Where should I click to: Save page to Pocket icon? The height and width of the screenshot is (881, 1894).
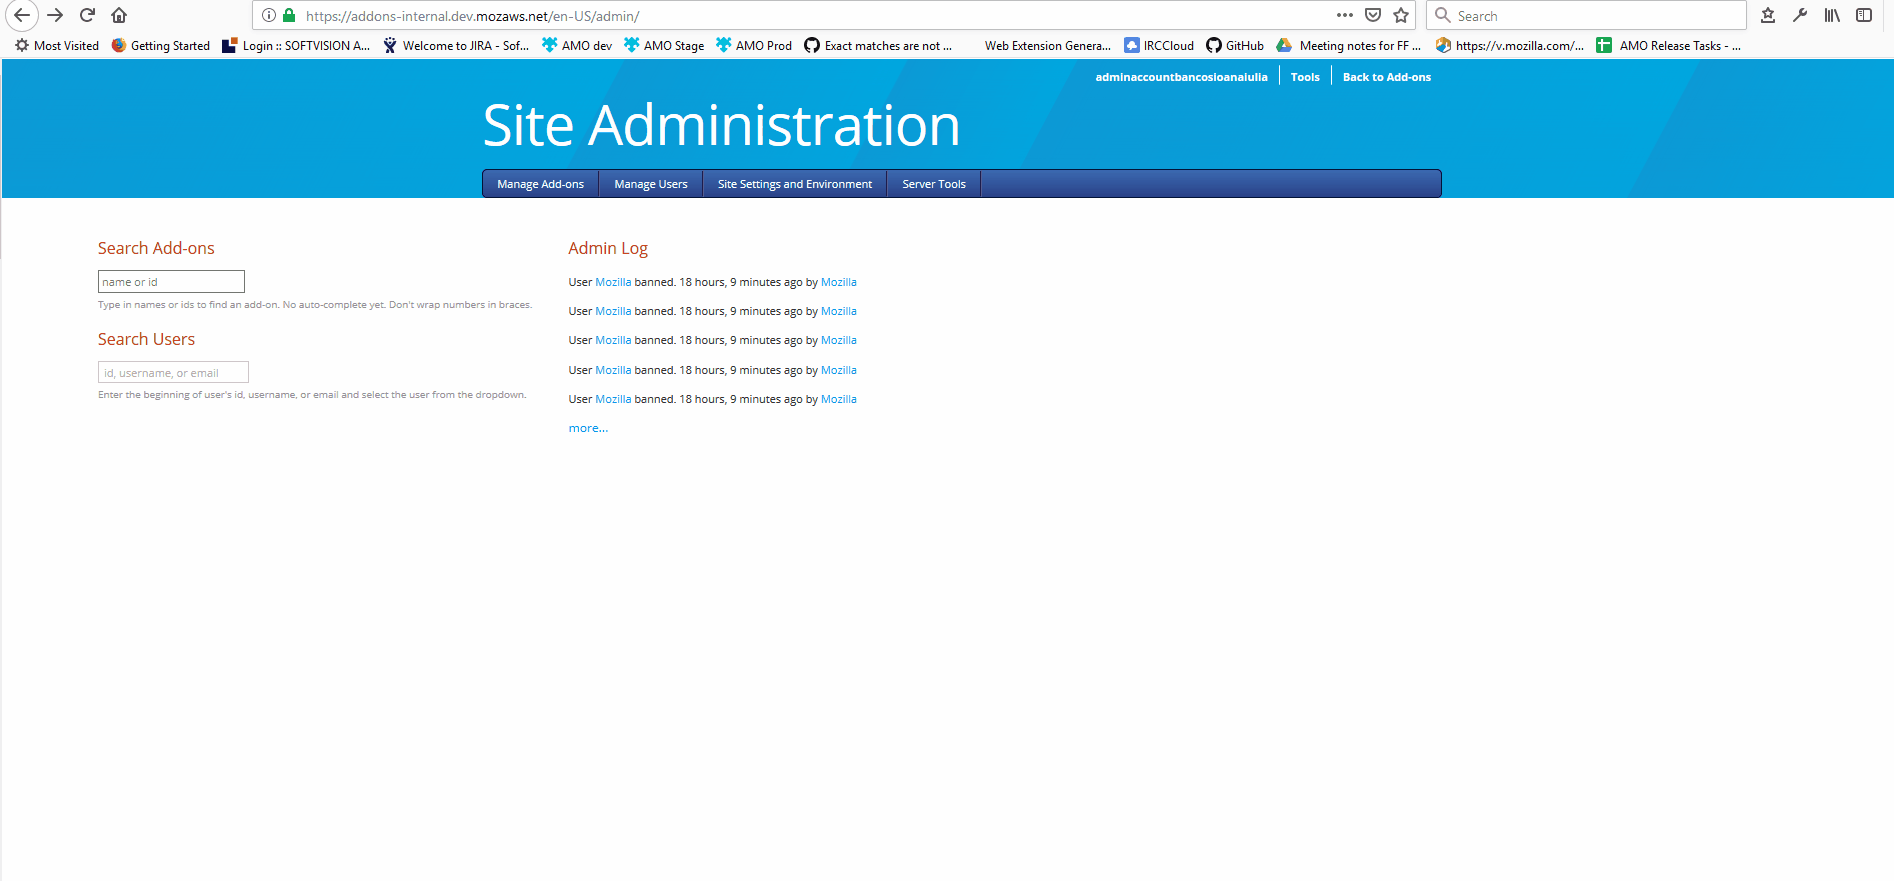[x=1373, y=15]
